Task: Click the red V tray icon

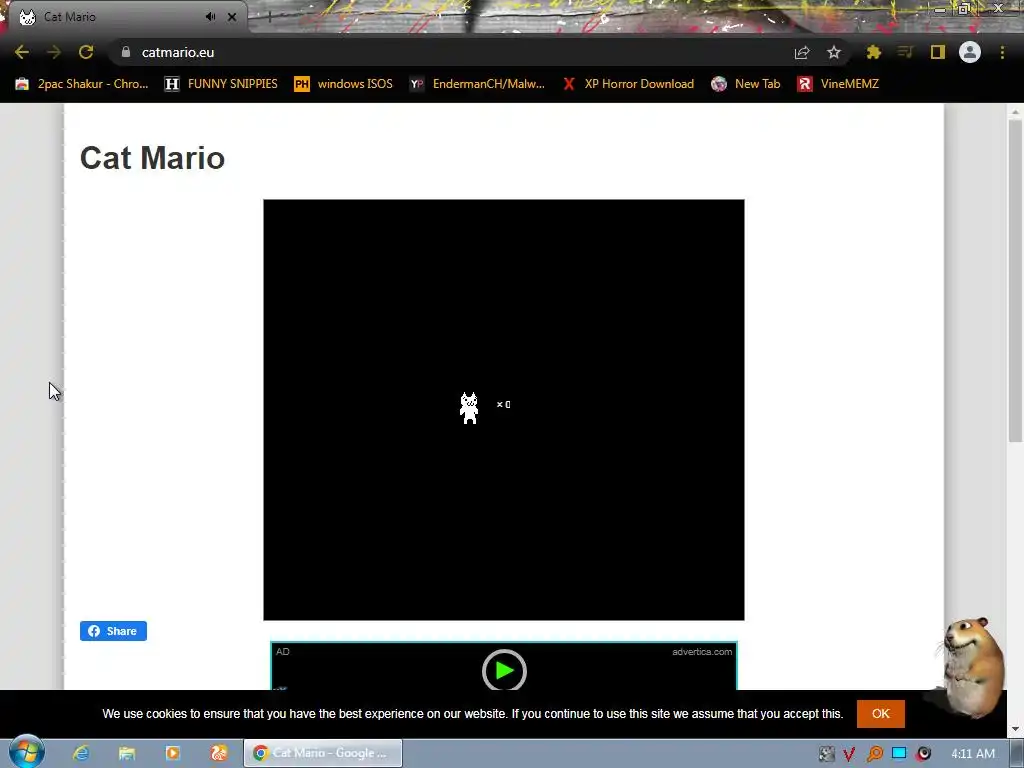Action: 849,754
